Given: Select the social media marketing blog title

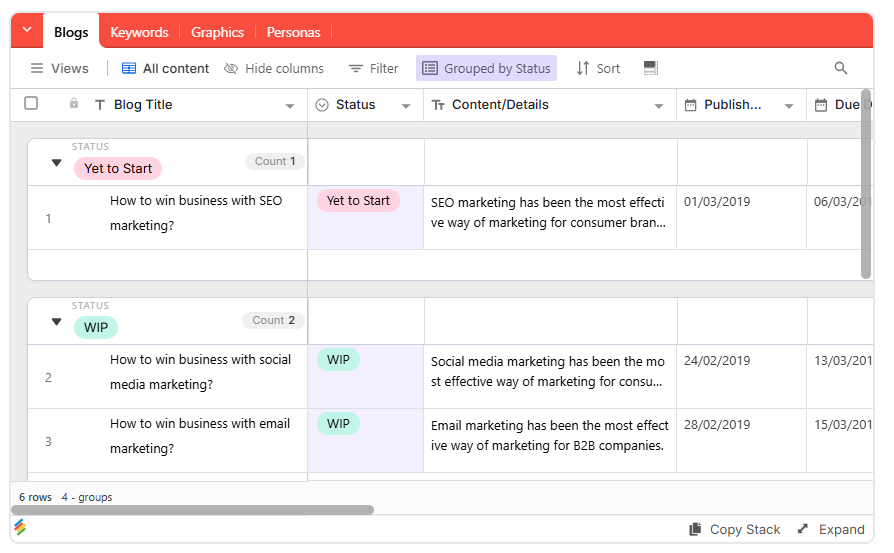Looking at the screenshot, I should (x=201, y=372).
